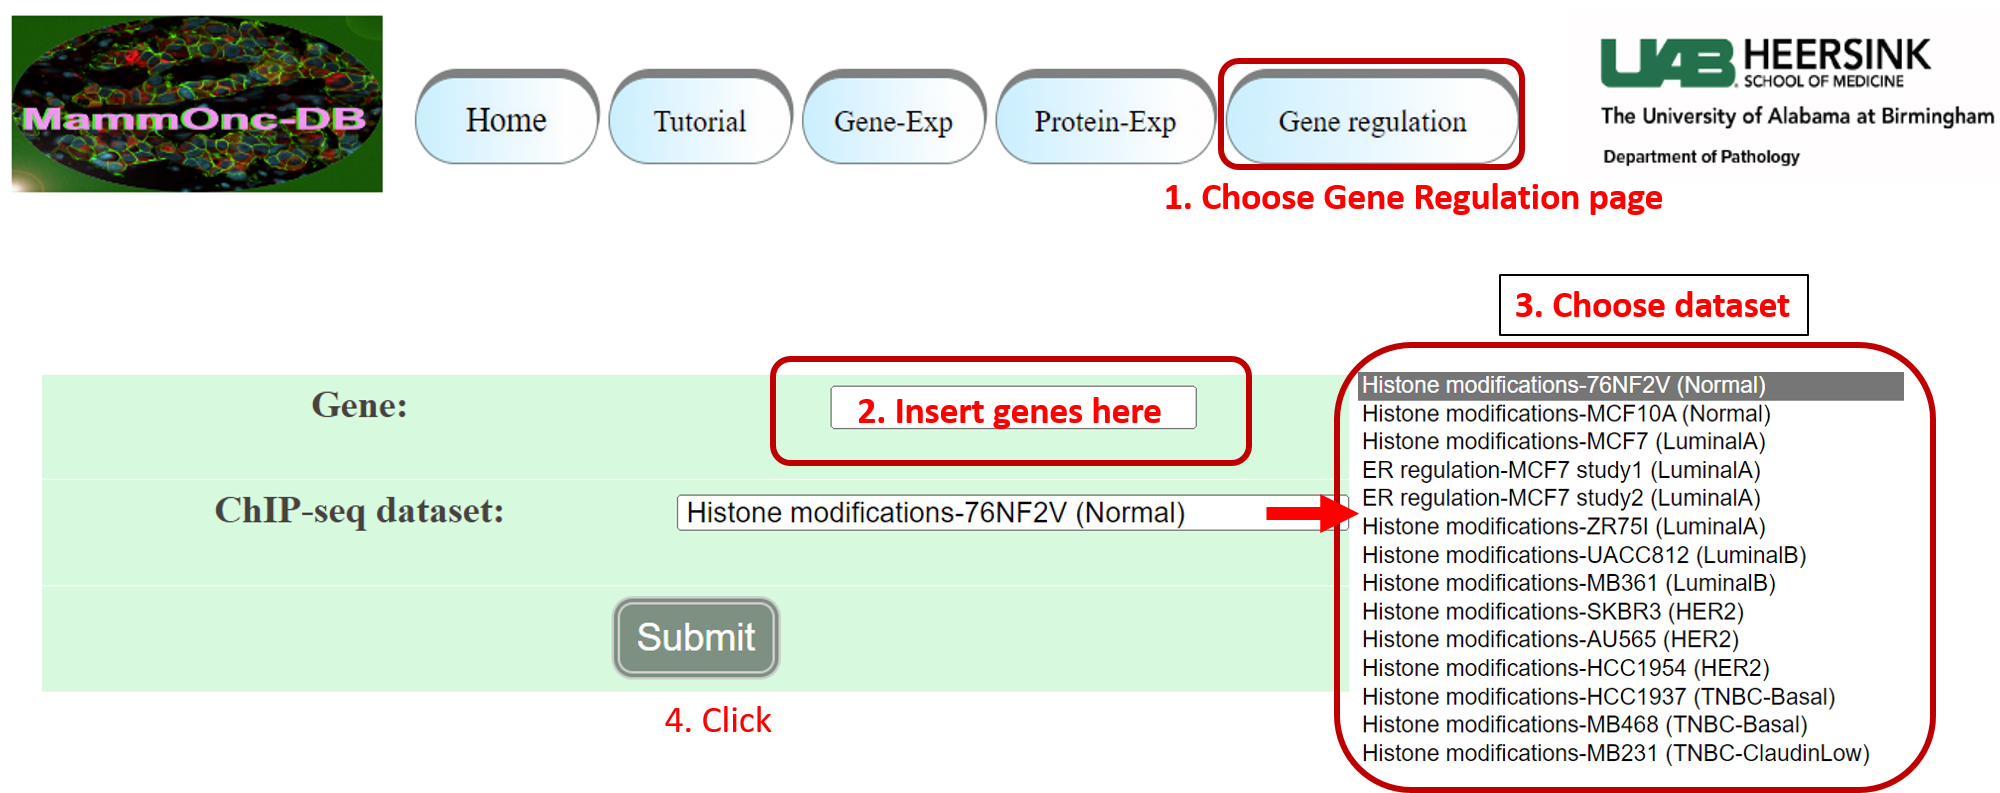Image resolution: width=2000 pixels, height=793 pixels.
Task: Choose ER regulation-MCF7 study1 (LuminalA)
Action: [x=1561, y=470]
